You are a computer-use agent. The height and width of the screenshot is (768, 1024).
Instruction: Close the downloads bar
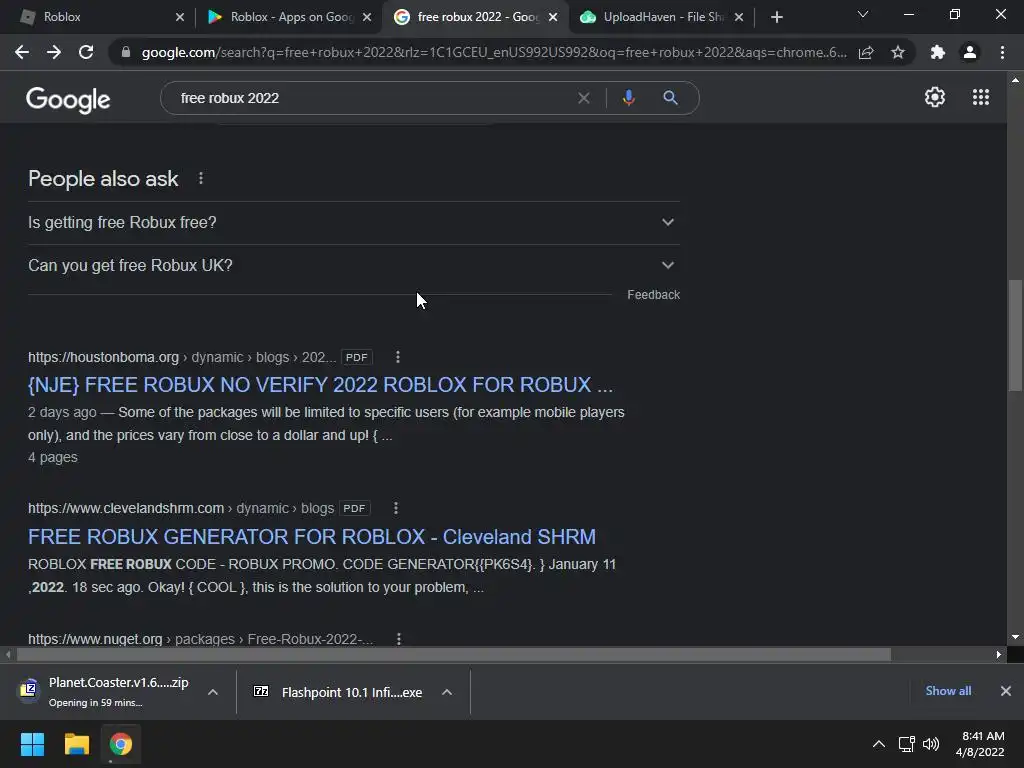click(x=1006, y=691)
